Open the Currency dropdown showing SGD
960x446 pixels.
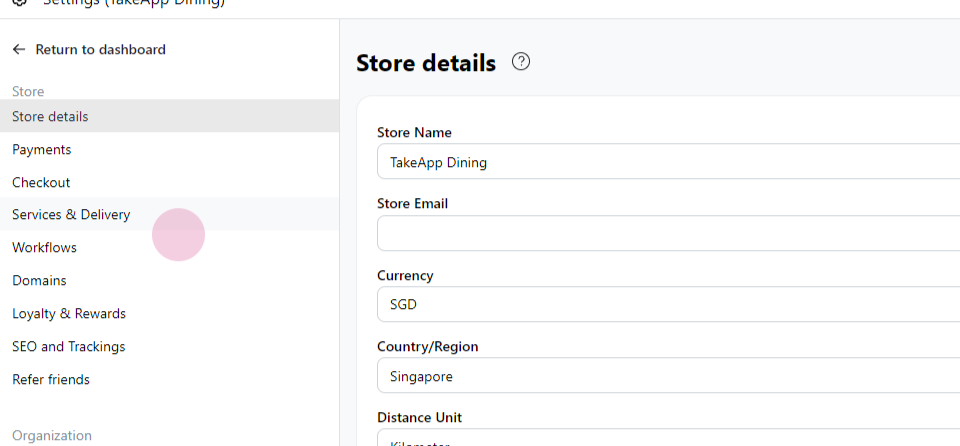(669, 304)
